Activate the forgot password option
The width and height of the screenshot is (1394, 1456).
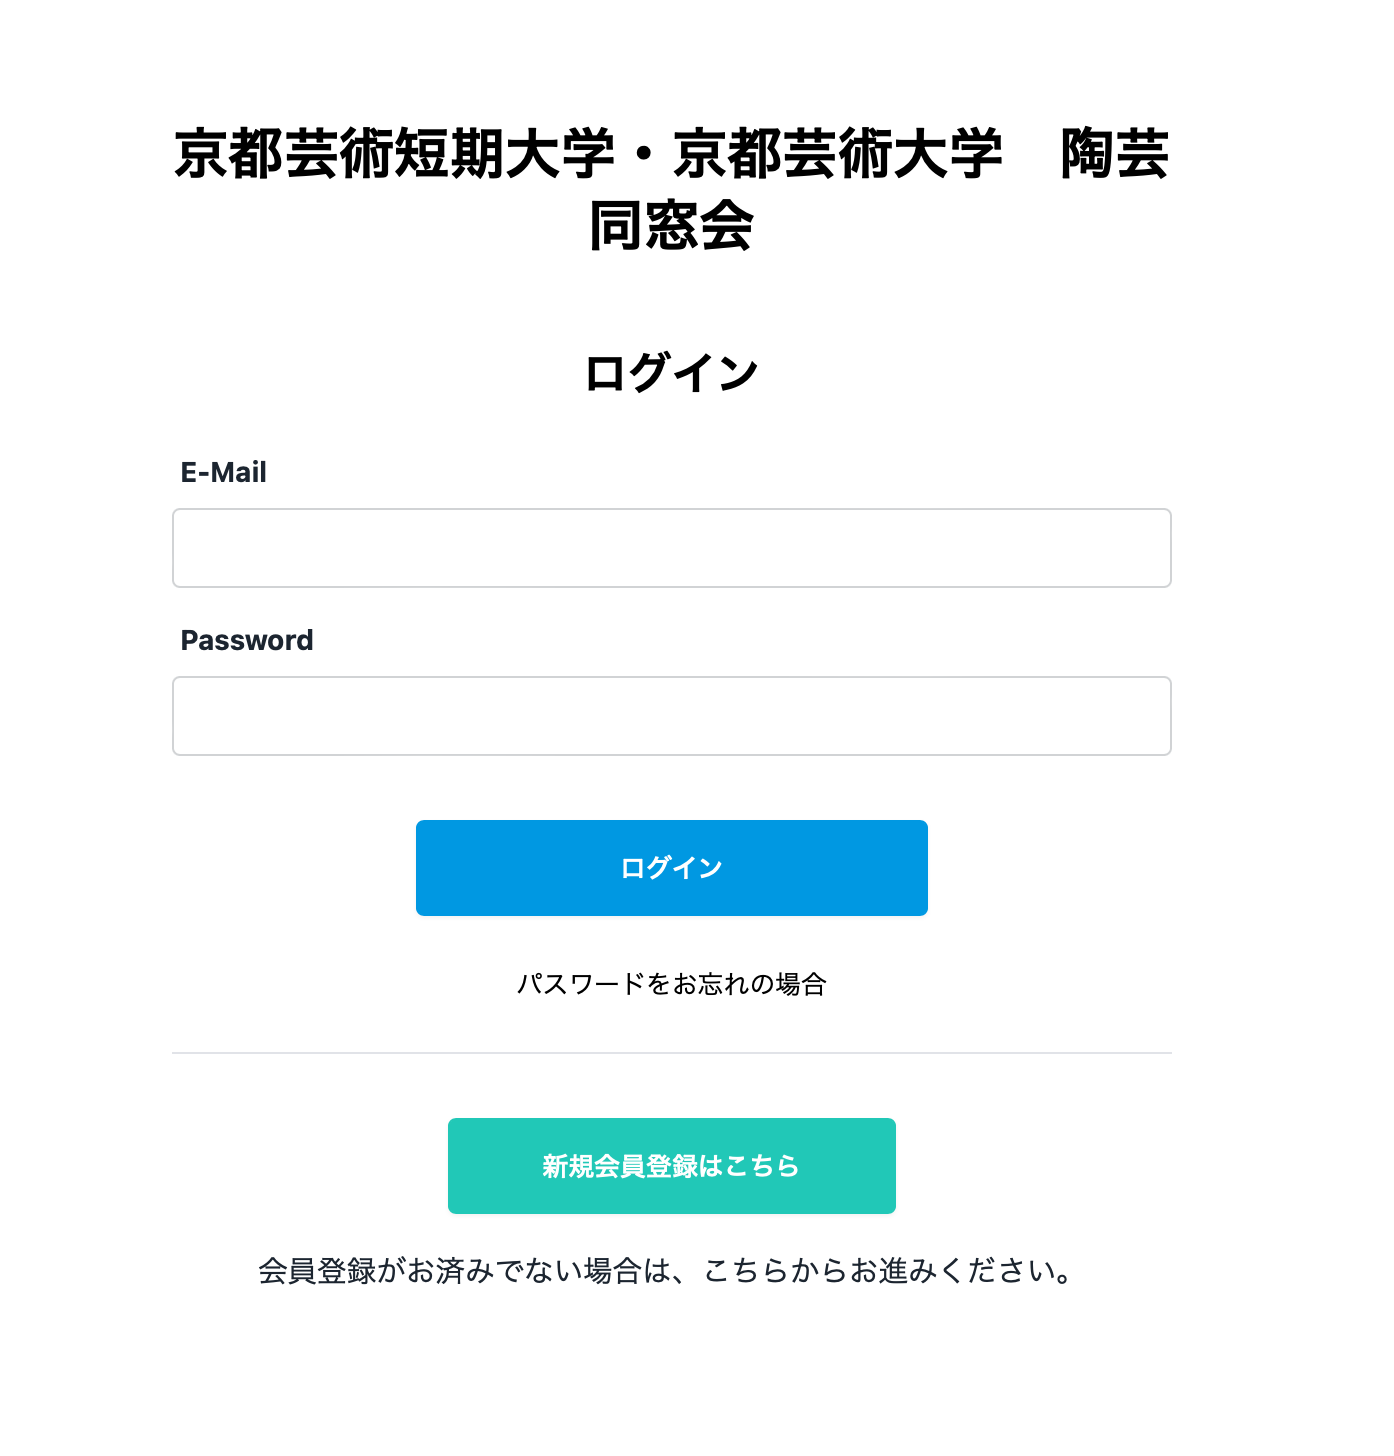[x=671, y=983]
